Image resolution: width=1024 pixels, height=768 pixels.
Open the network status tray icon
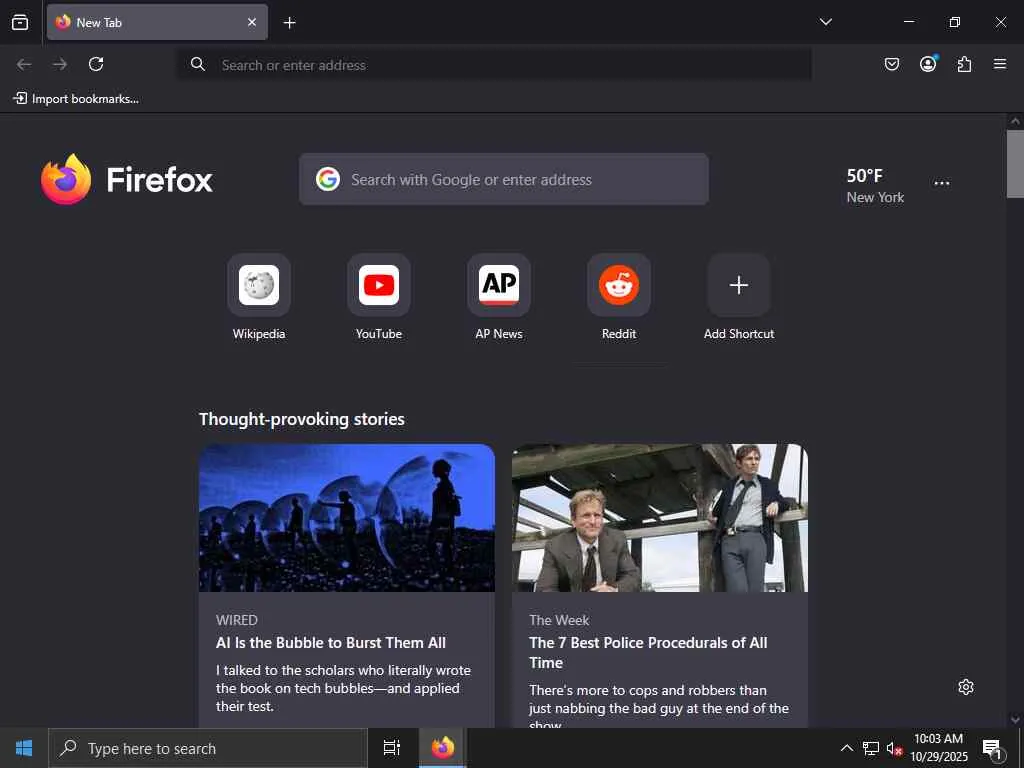[871, 748]
